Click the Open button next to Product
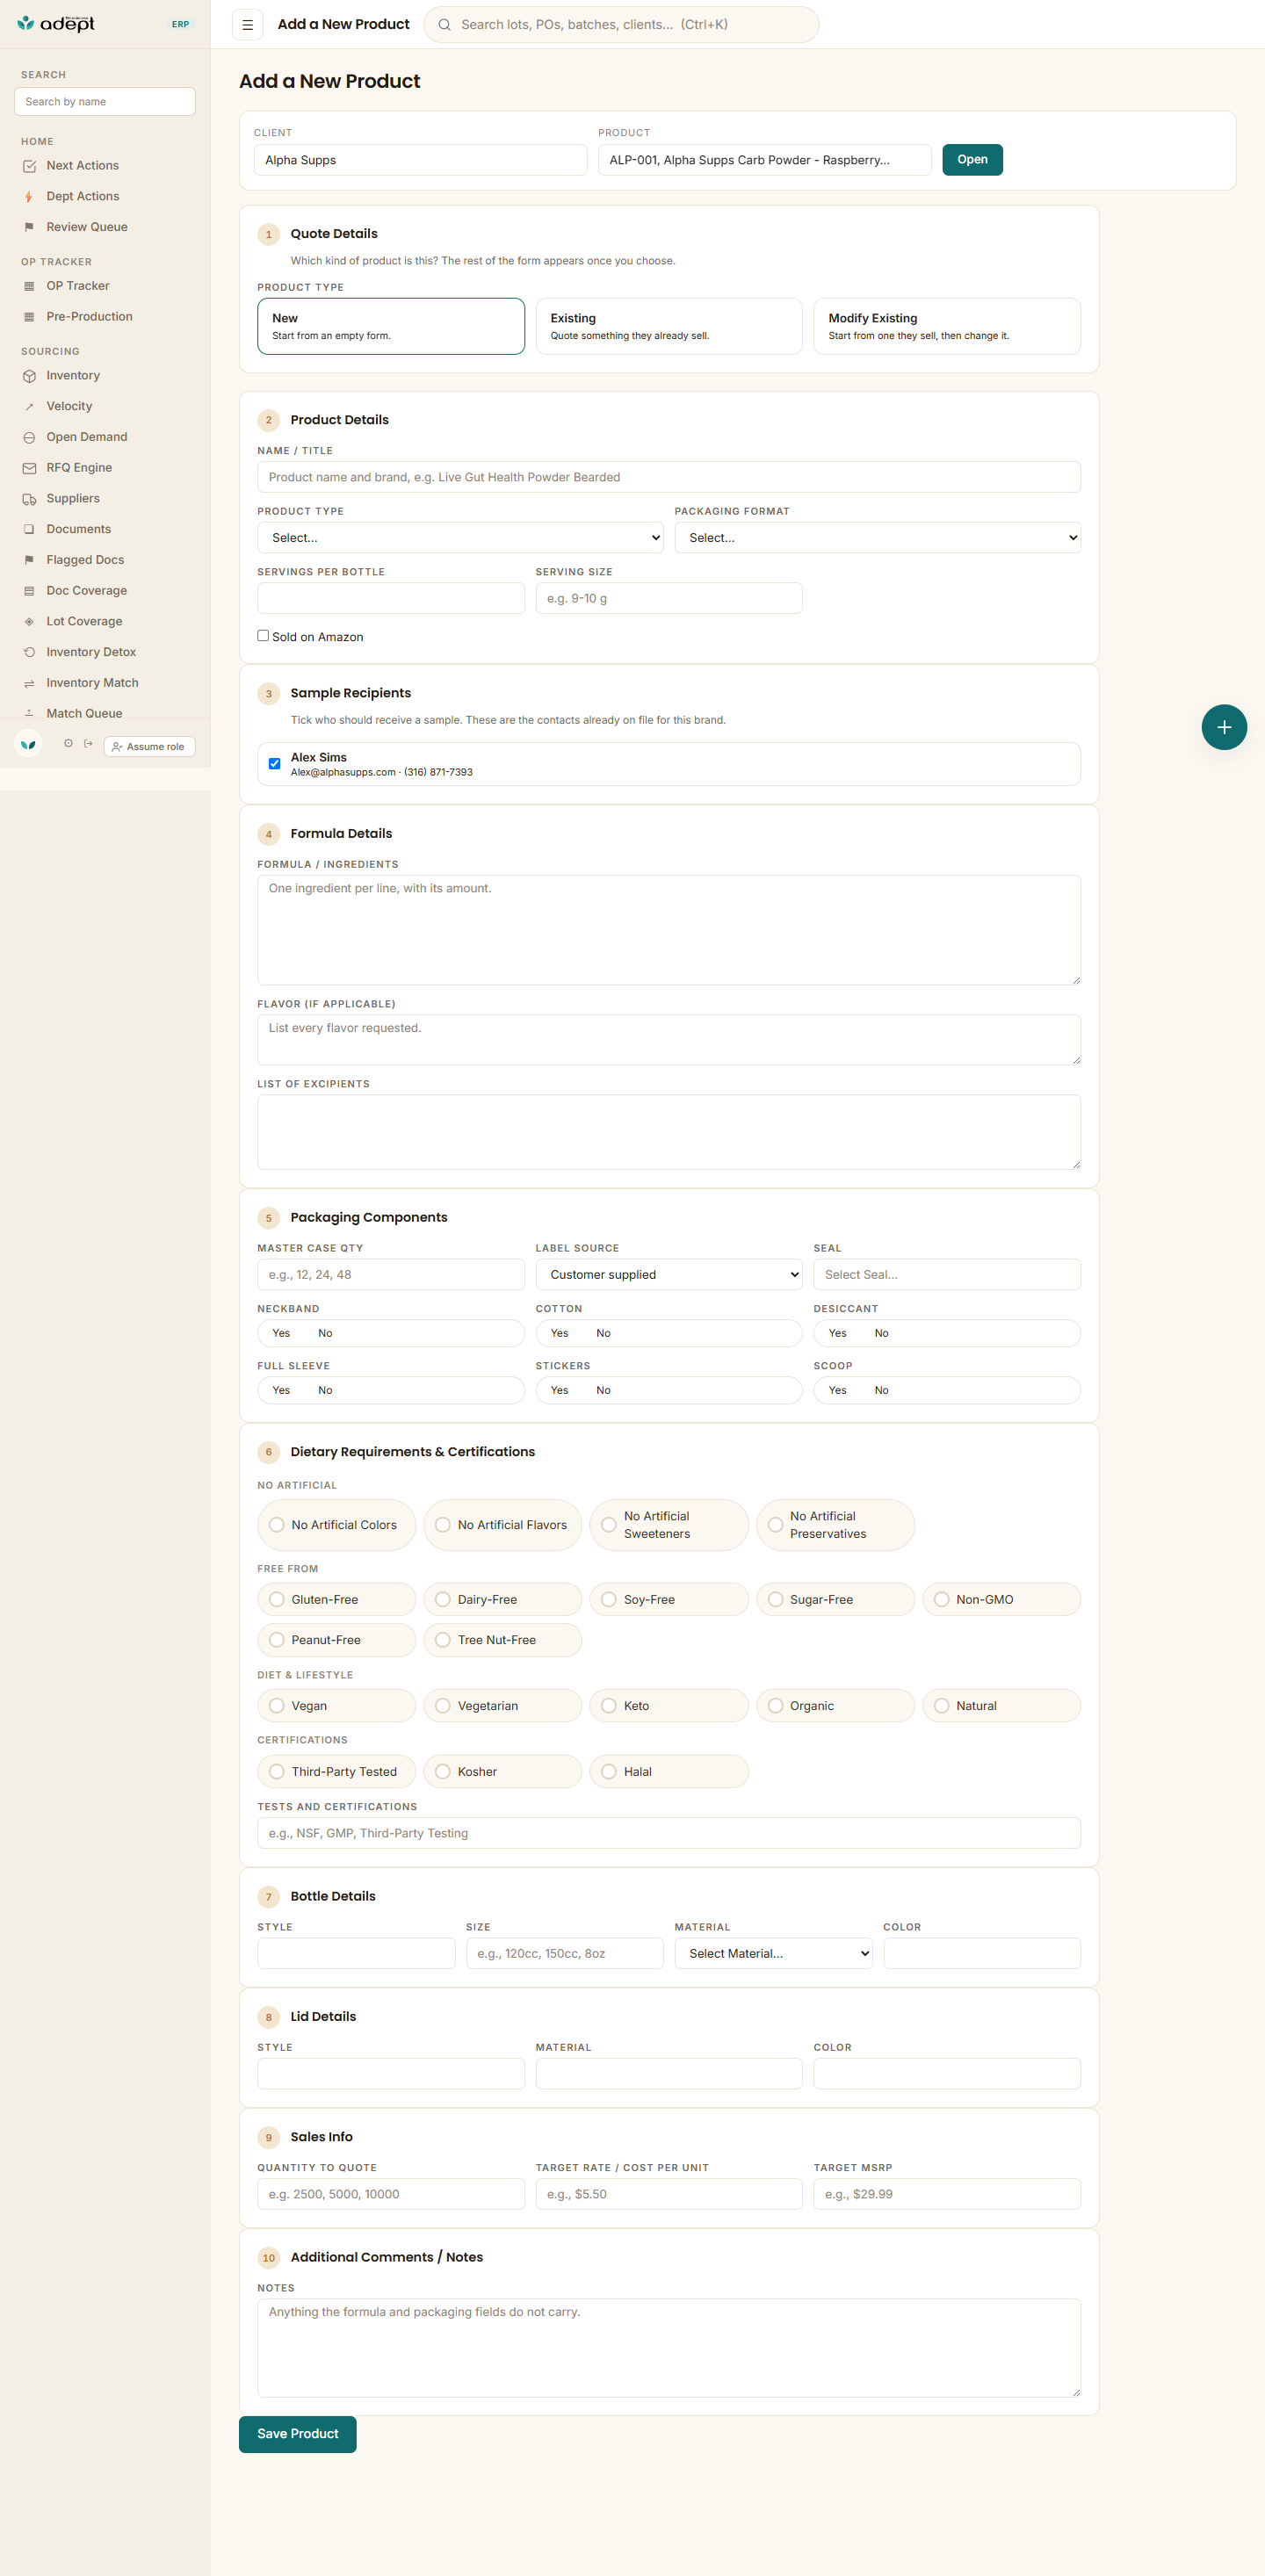This screenshot has width=1265, height=2576. [x=972, y=160]
